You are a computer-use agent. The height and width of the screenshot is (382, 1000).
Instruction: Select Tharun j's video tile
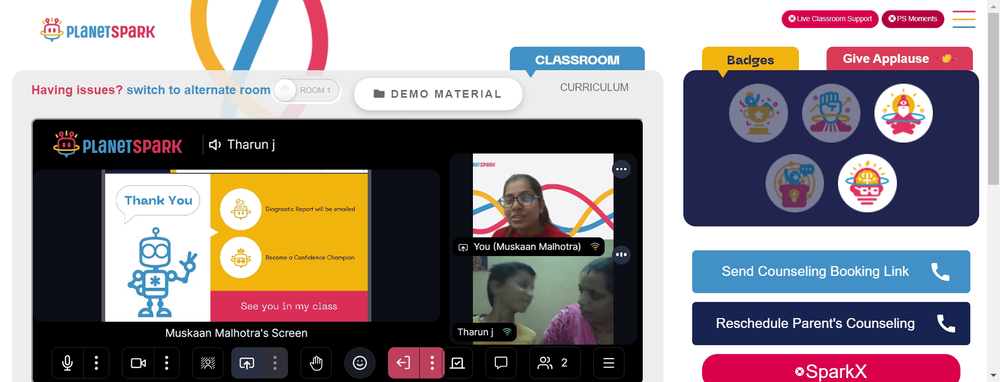(543, 300)
